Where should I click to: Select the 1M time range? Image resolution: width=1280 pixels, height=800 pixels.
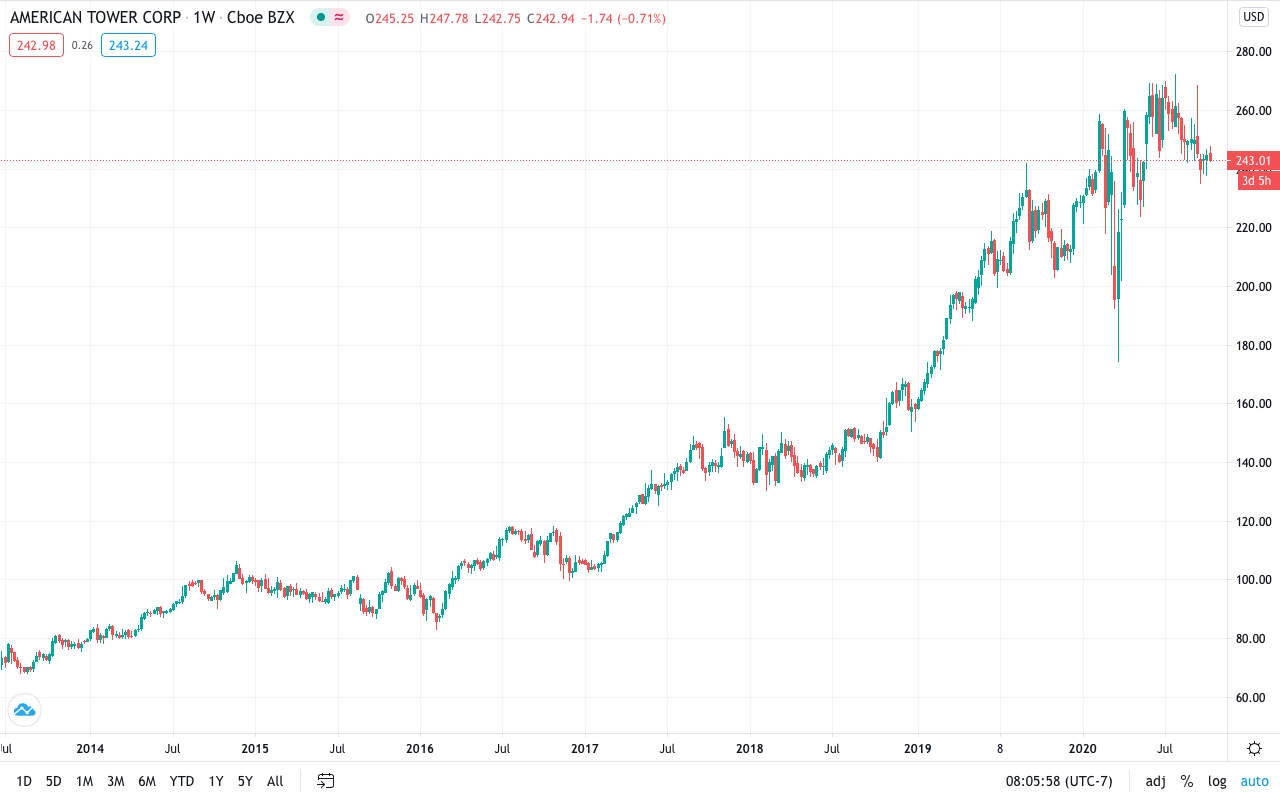(x=85, y=781)
